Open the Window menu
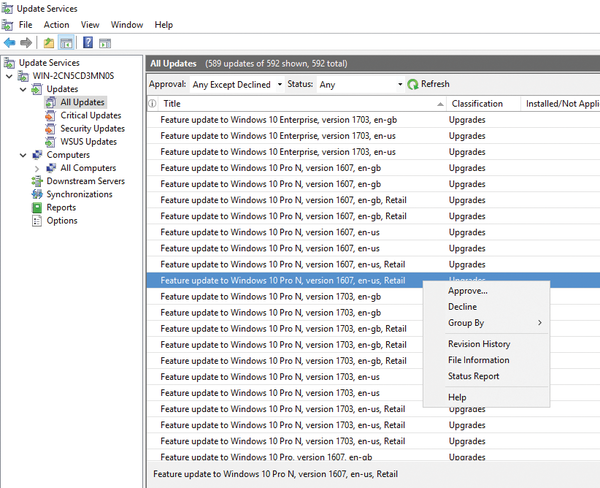Screen dimensions: 600x488 (x=127, y=25)
